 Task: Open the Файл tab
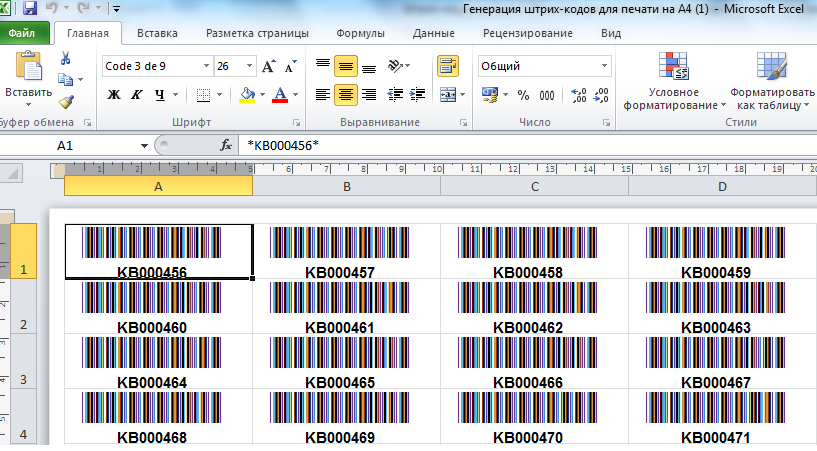click(22, 33)
